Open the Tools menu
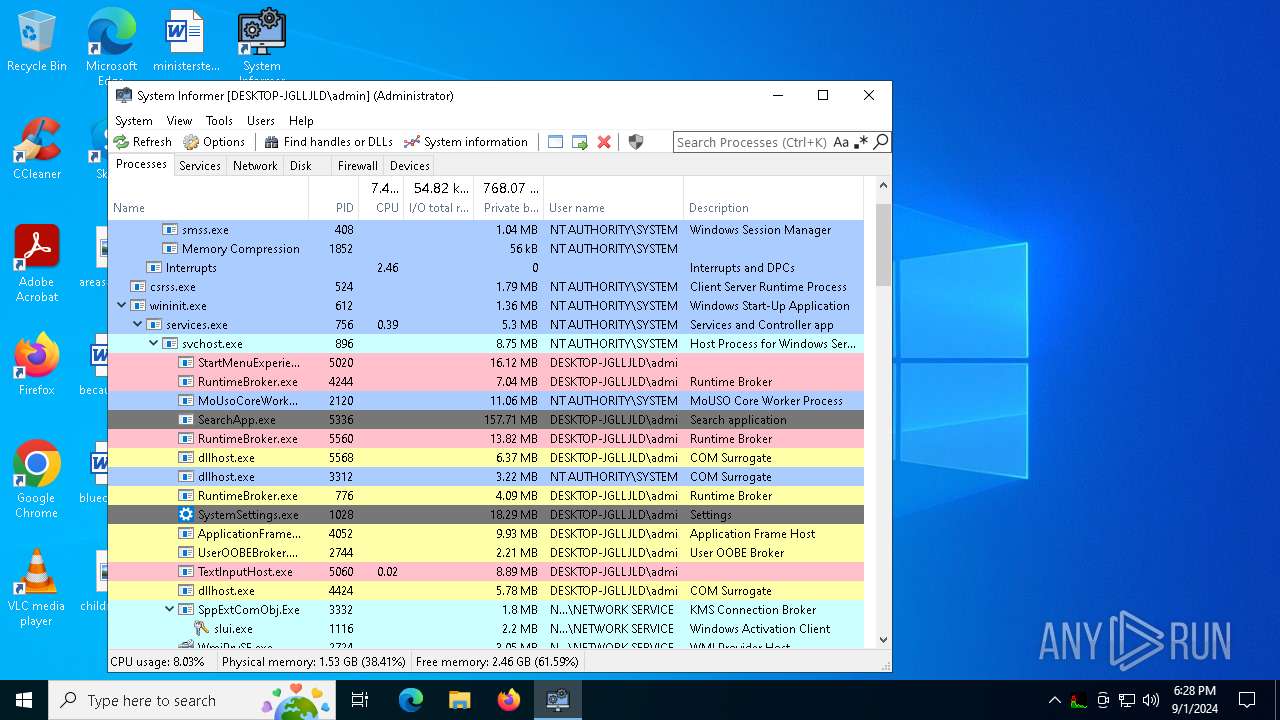The height and width of the screenshot is (720, 1280). [219, 121]
